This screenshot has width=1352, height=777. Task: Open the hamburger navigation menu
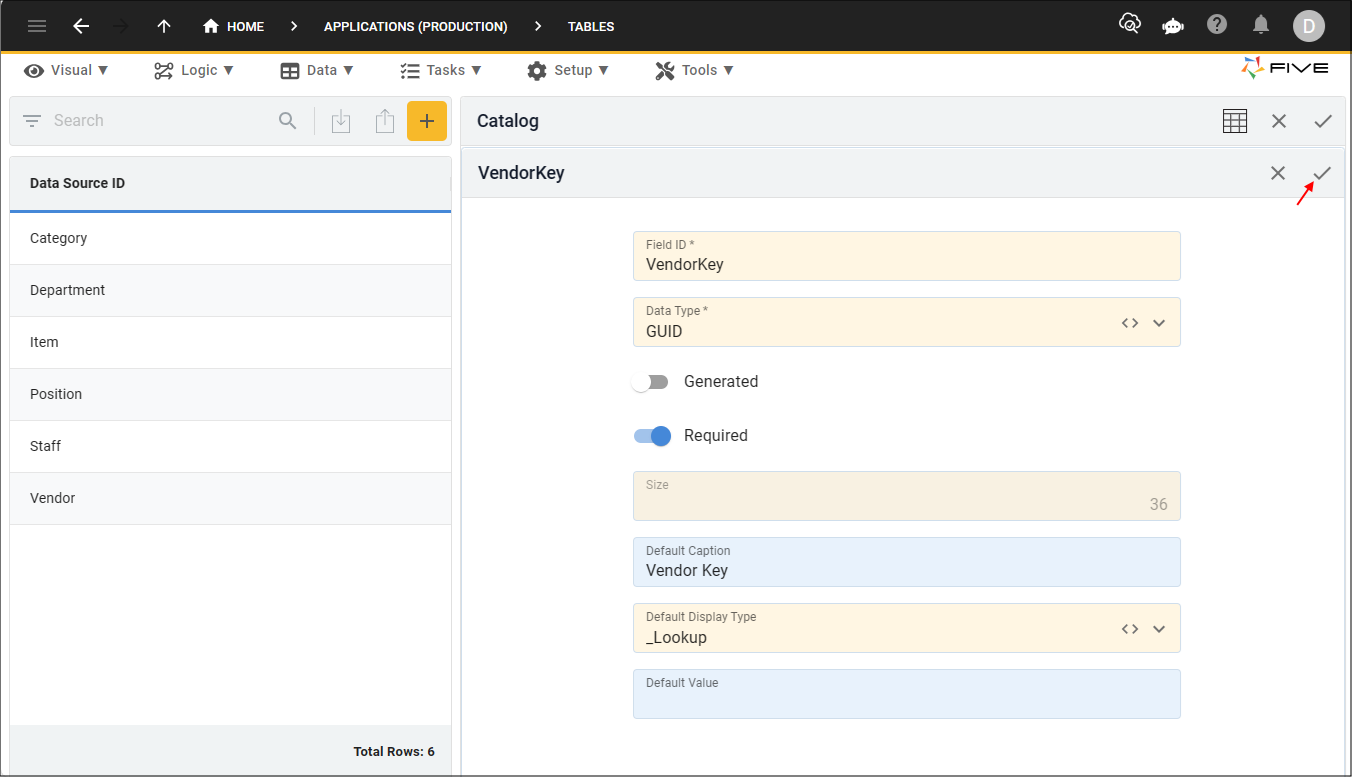click(x=37, y=27)
